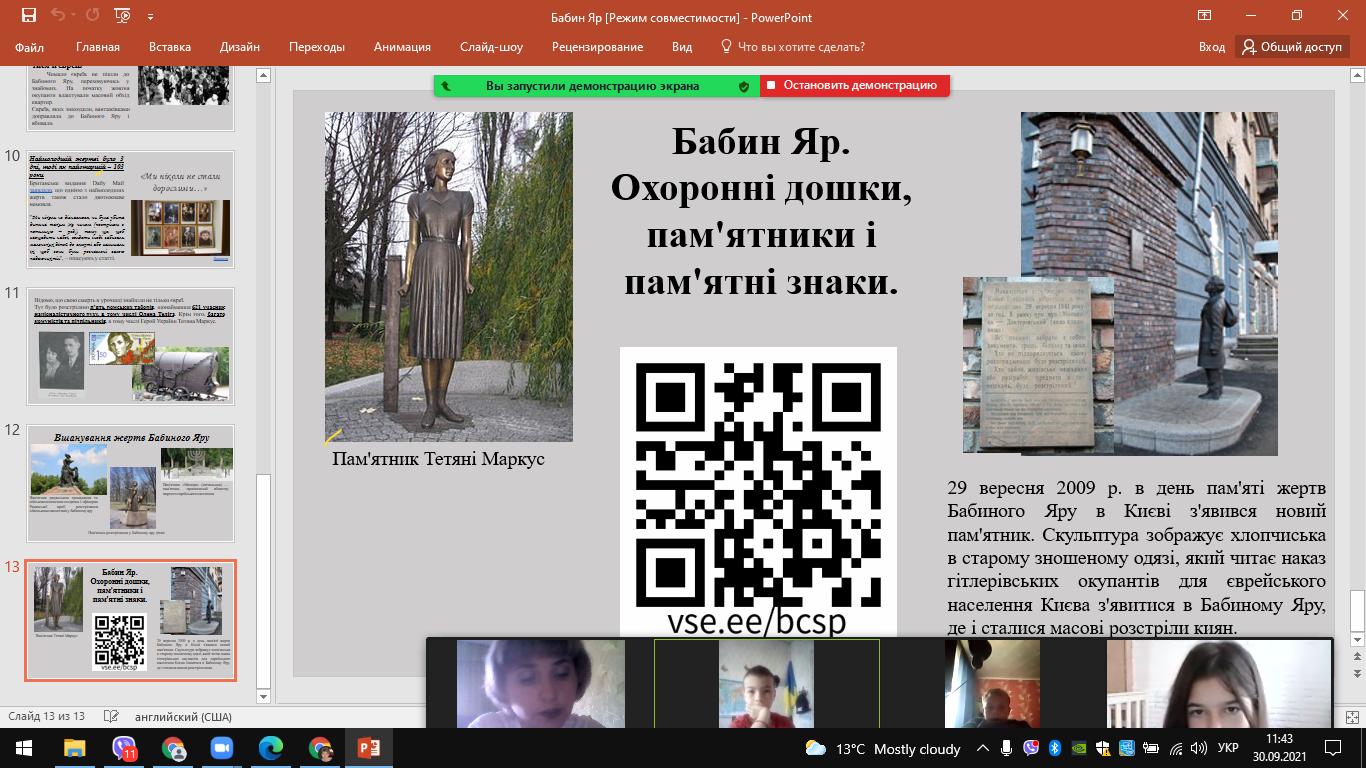
Task: Open the Файл menu
Action: coord(30,47)
